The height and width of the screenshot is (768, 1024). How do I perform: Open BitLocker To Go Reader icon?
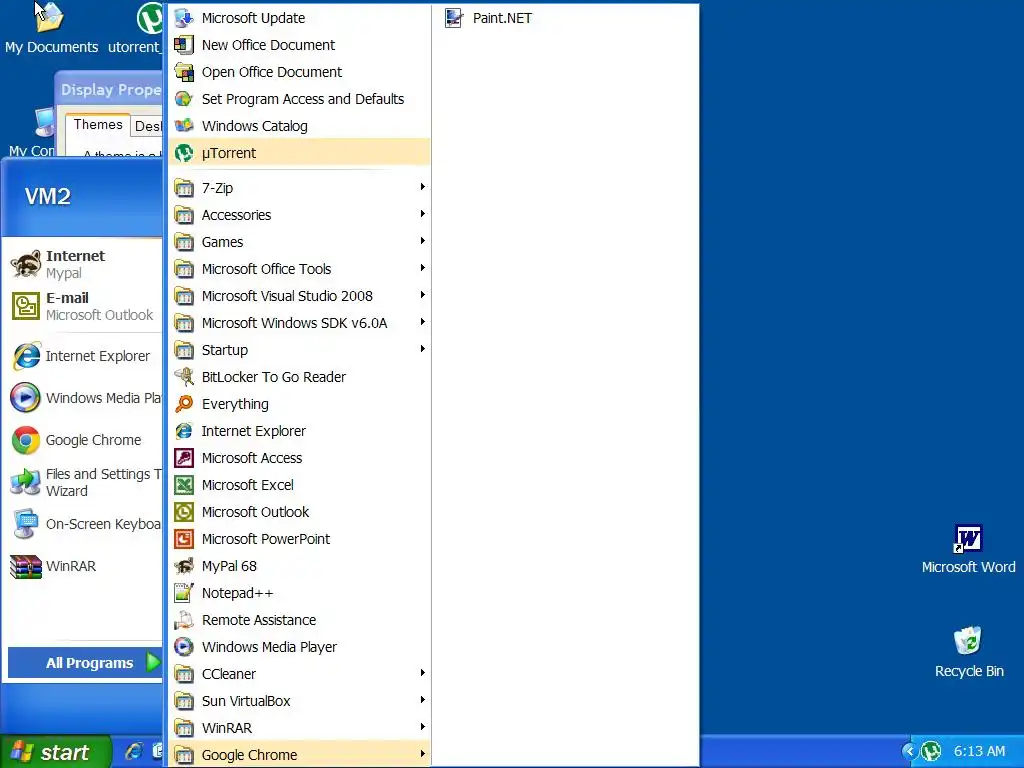click(184, 377)
